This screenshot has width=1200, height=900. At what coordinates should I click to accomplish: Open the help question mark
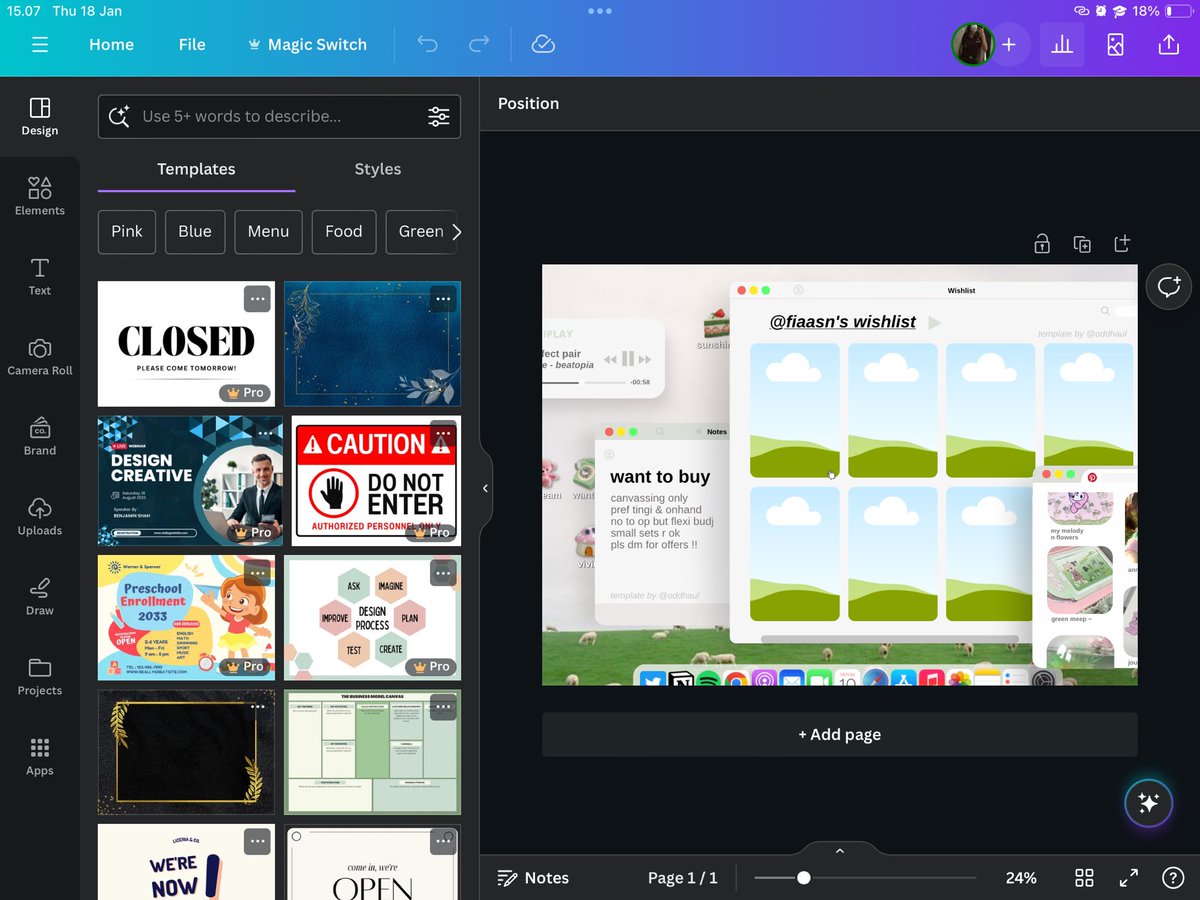click(1173, 878)
